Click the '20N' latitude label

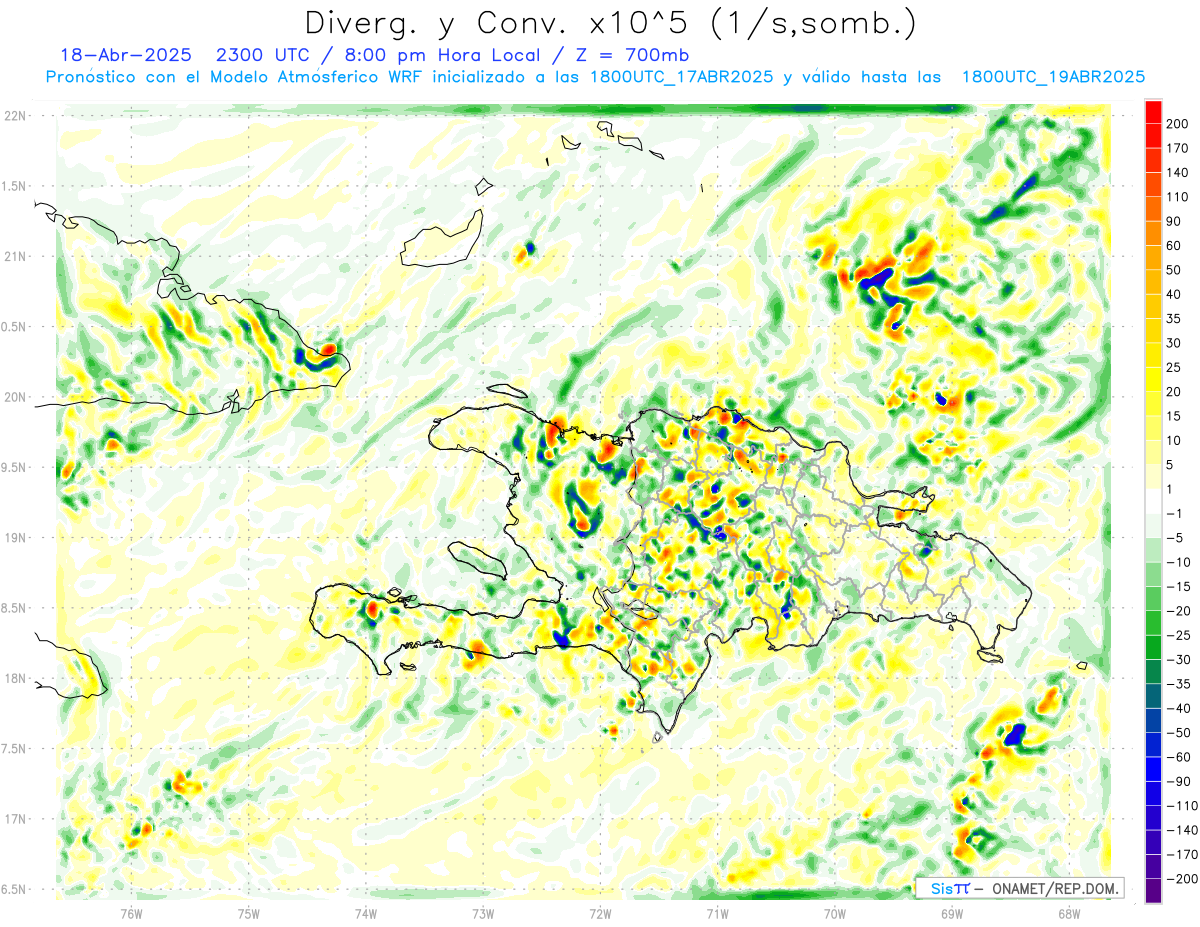[15, 397]
